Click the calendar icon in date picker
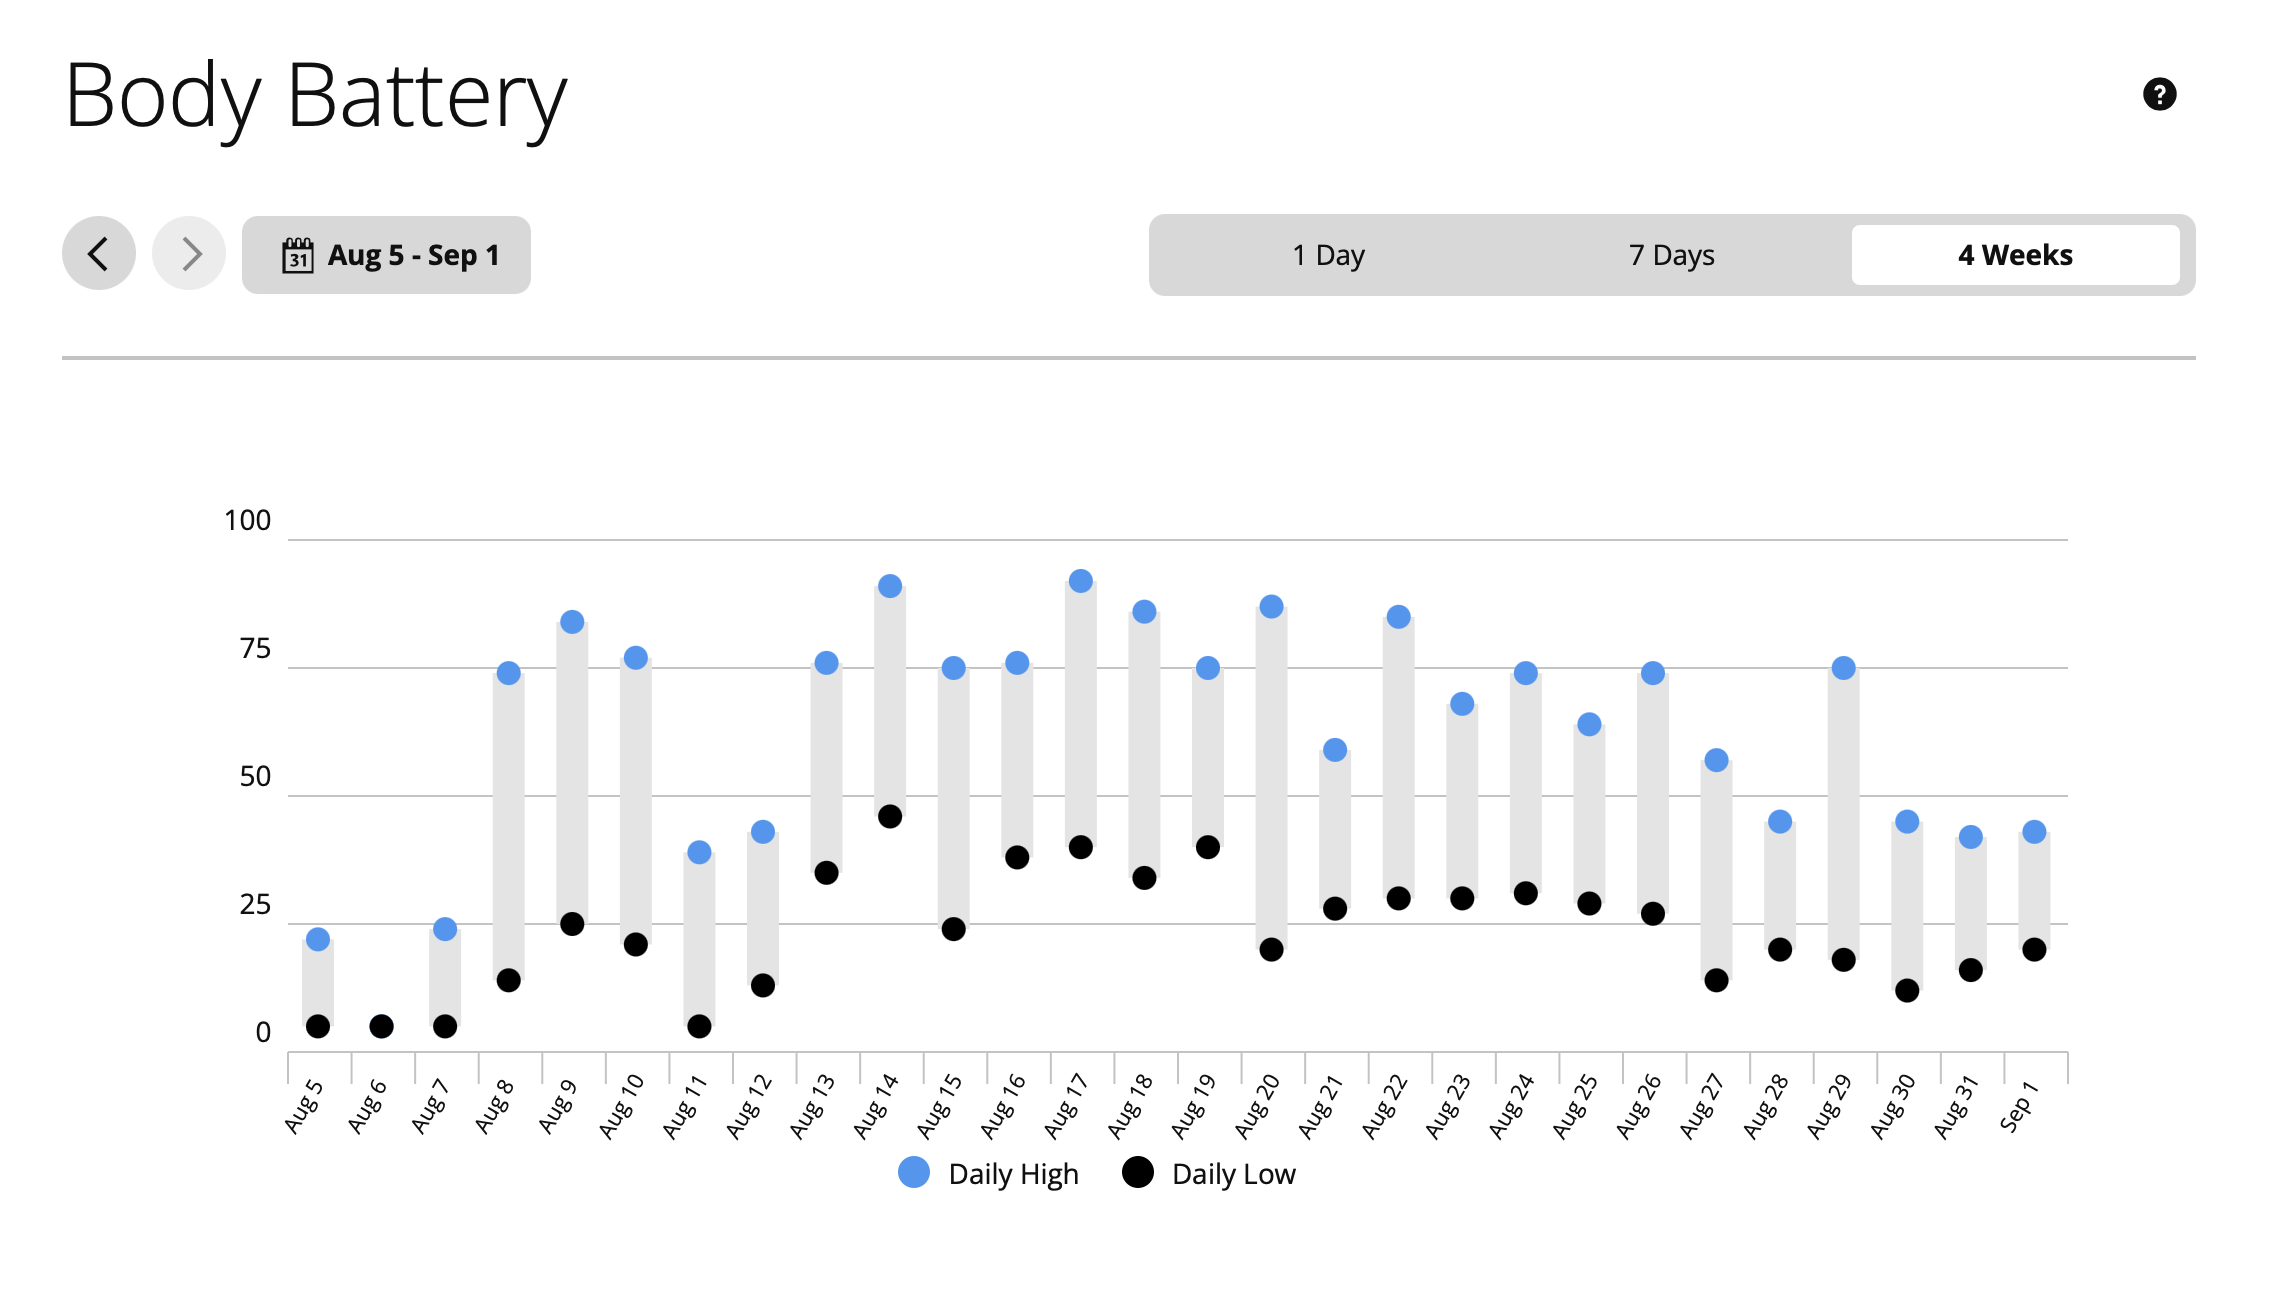This screenshot has width=2272, height=1290. [x=297, y=255]
